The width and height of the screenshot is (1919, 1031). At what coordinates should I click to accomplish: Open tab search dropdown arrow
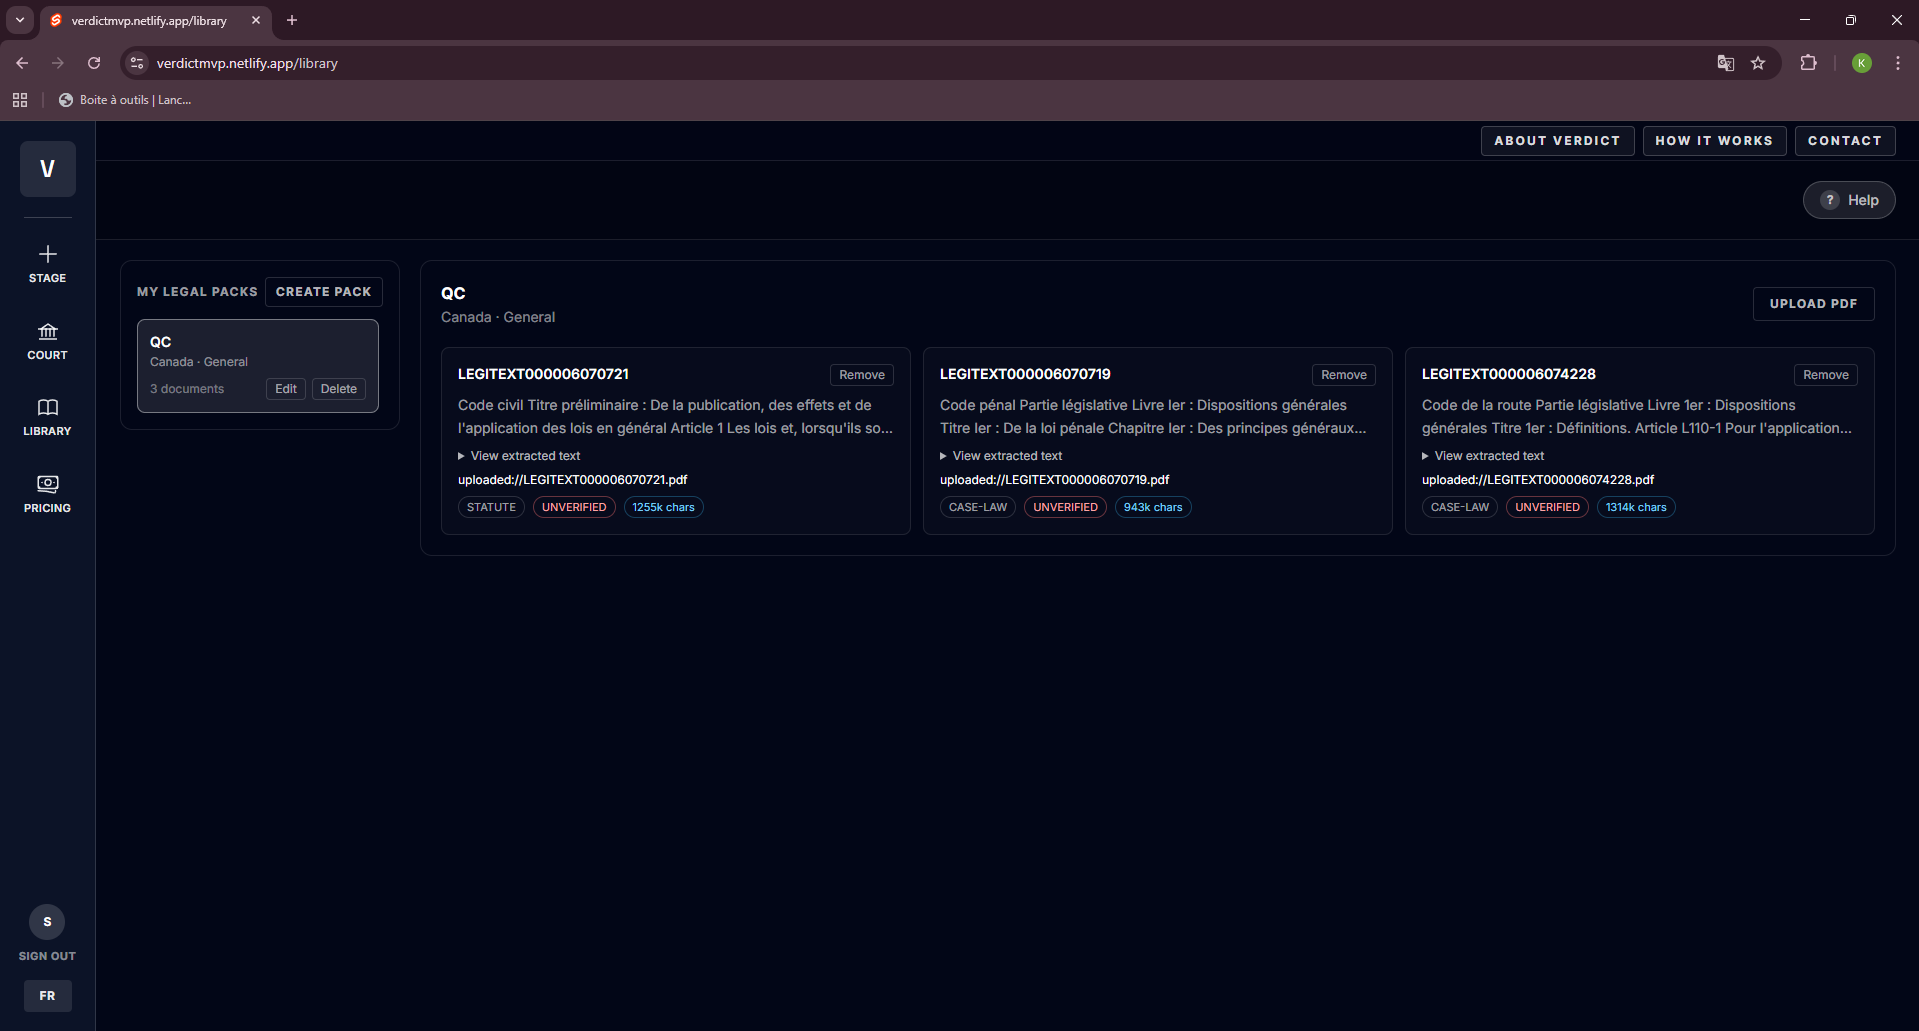[x=20, y=20]
